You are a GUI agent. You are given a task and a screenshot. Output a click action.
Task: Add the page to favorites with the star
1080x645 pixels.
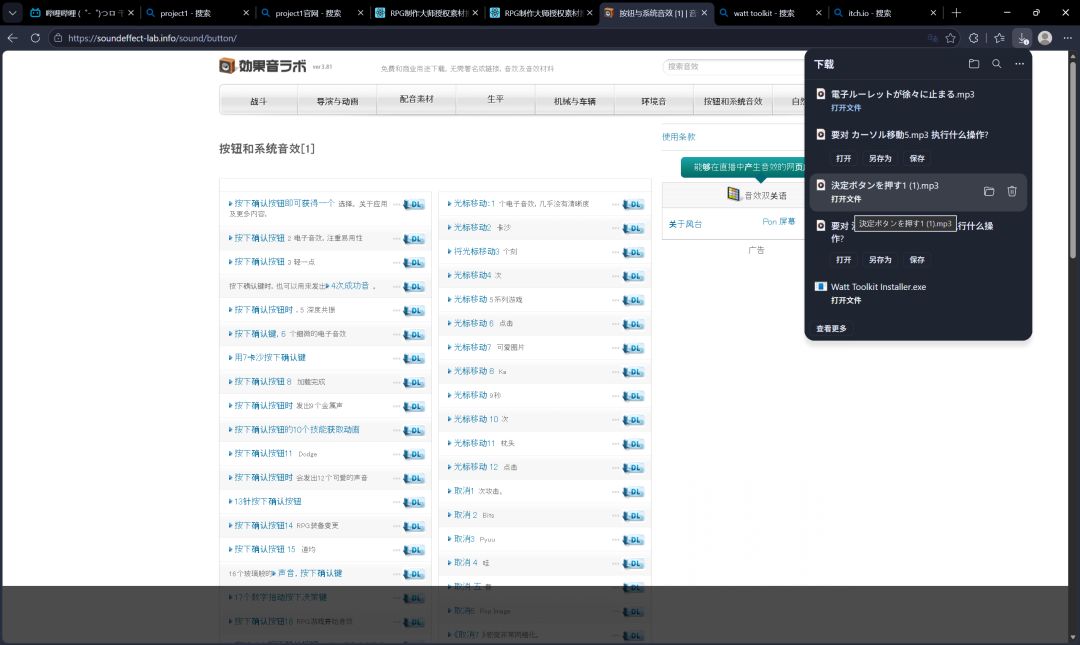pyautogui.click(x=951, y=38)
